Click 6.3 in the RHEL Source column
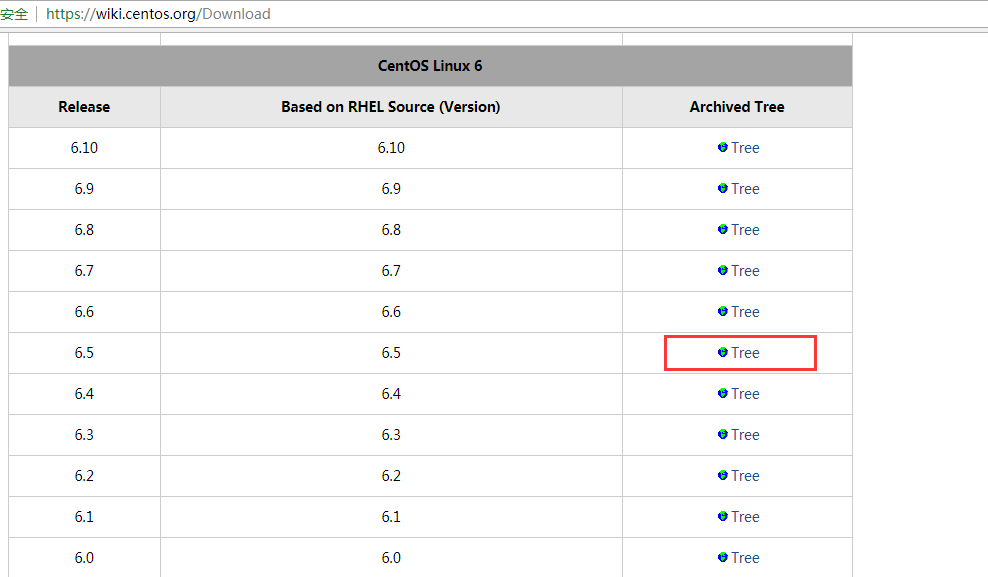988x577 pixels. point(391,435)
